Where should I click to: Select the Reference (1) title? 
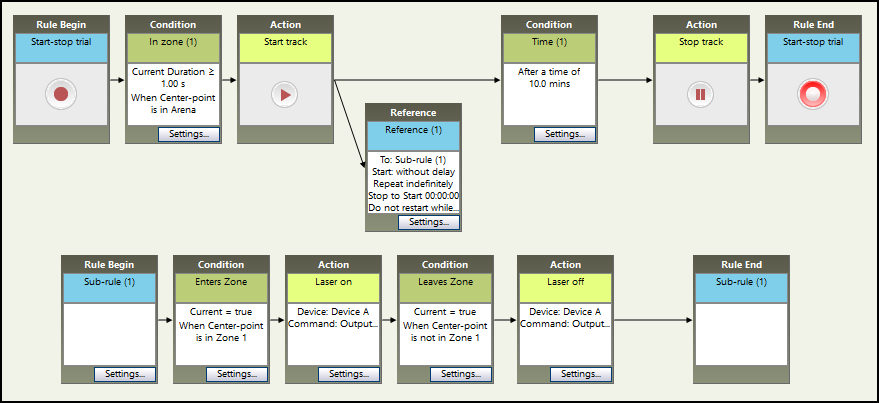click(413, 129)
